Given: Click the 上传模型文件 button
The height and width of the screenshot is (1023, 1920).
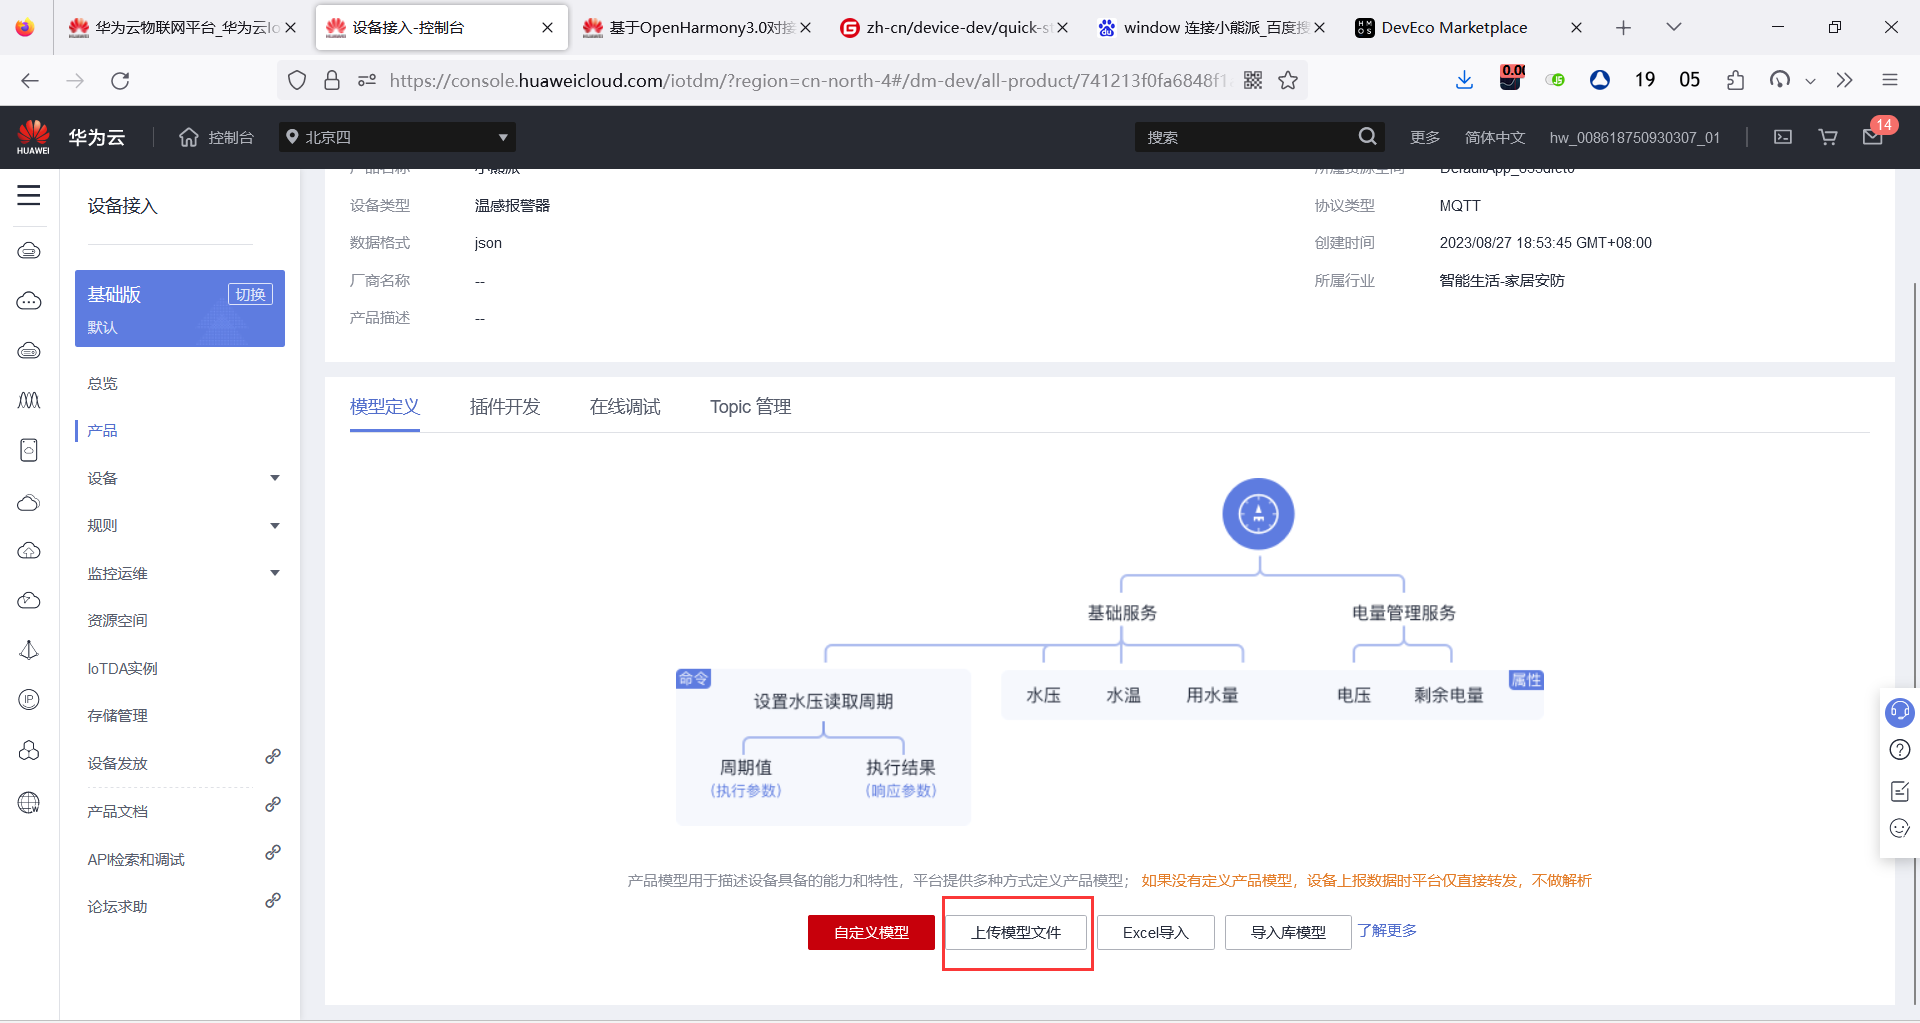Looking at the screenshot, I should coord(1016,932).
